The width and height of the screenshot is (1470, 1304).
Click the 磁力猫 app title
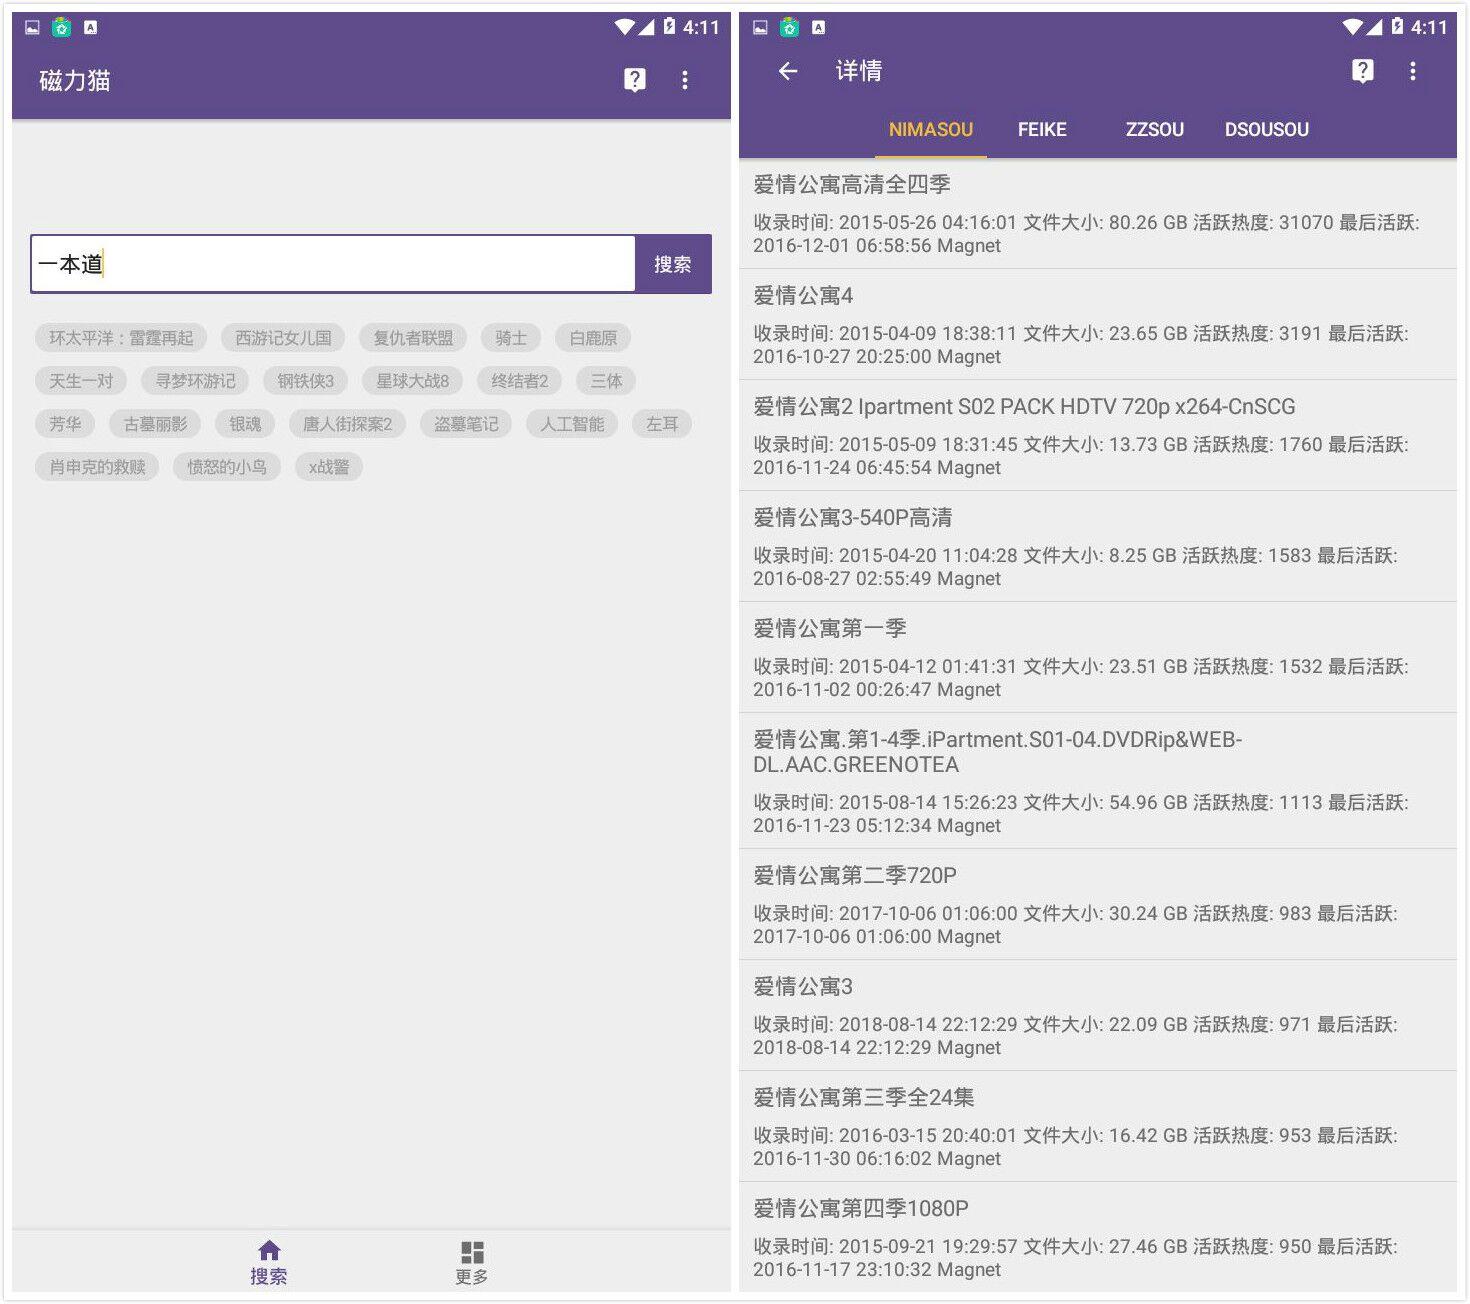click(75, 80)
